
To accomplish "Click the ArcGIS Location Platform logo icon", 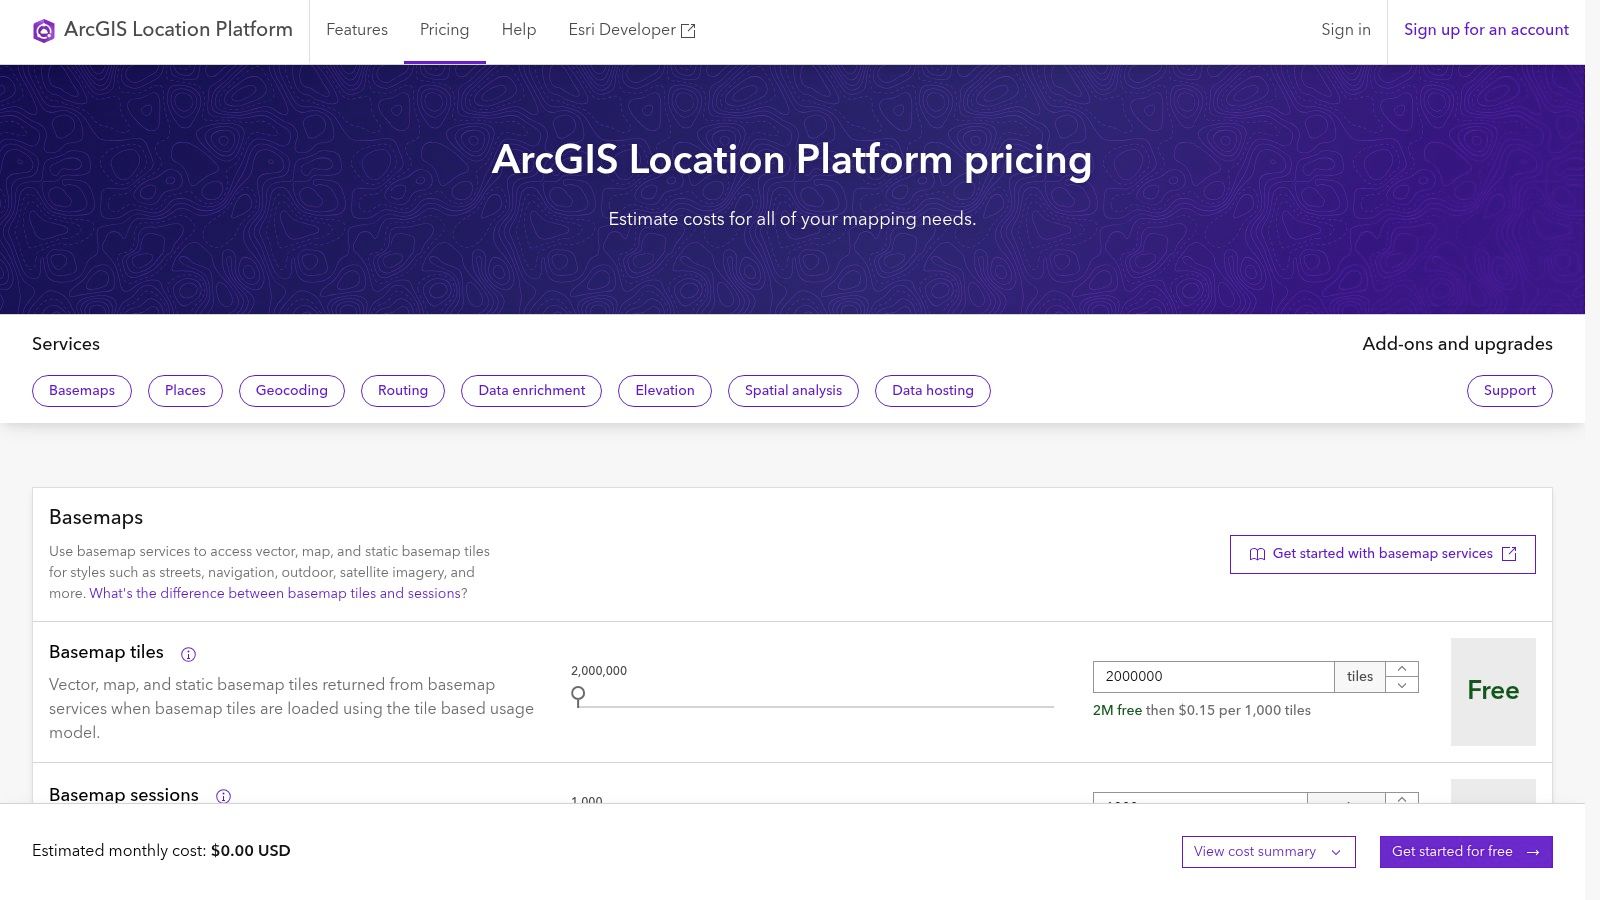I will [43, 31].
